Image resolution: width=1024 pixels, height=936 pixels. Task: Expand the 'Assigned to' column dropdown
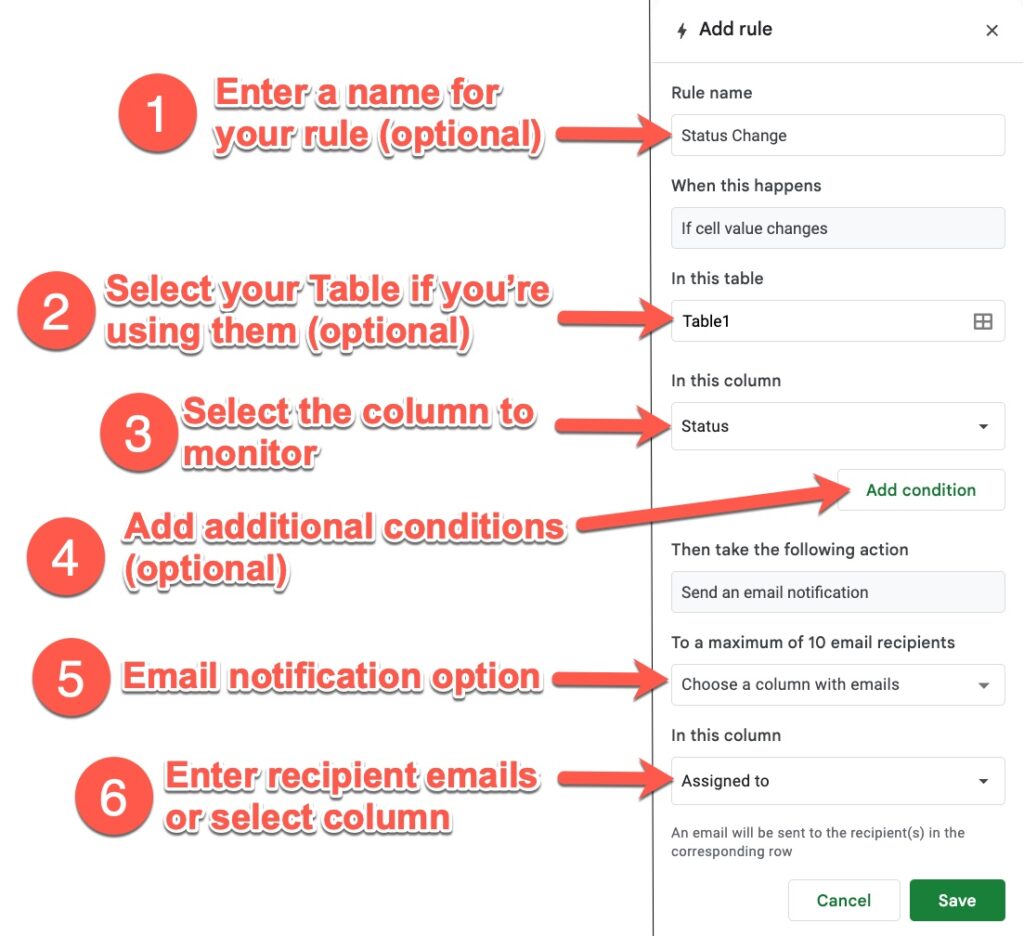[837, 781]
